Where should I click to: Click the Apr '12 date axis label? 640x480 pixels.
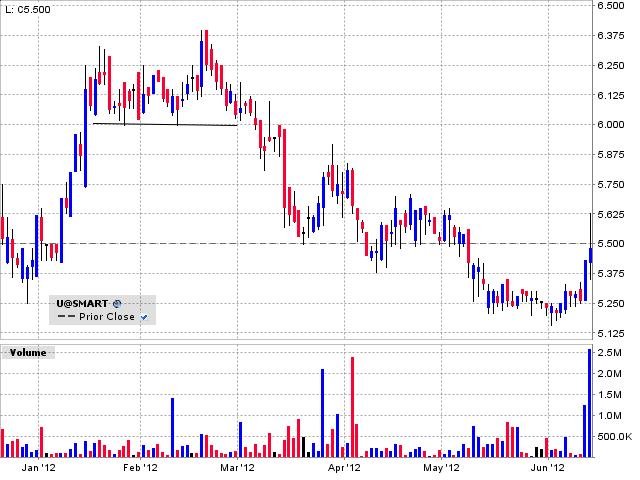tap(344, 467)
